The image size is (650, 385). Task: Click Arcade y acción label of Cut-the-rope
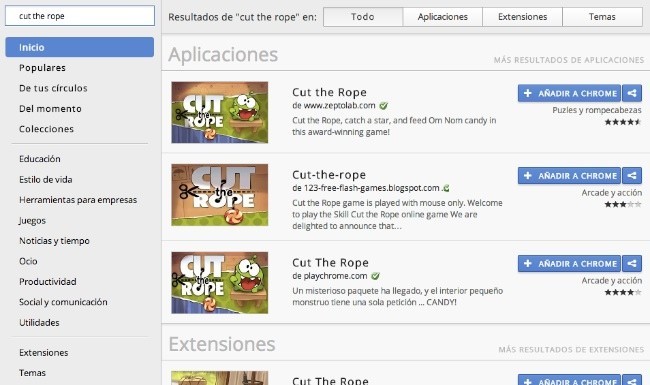pyautogui.click(x=611, y=193)
